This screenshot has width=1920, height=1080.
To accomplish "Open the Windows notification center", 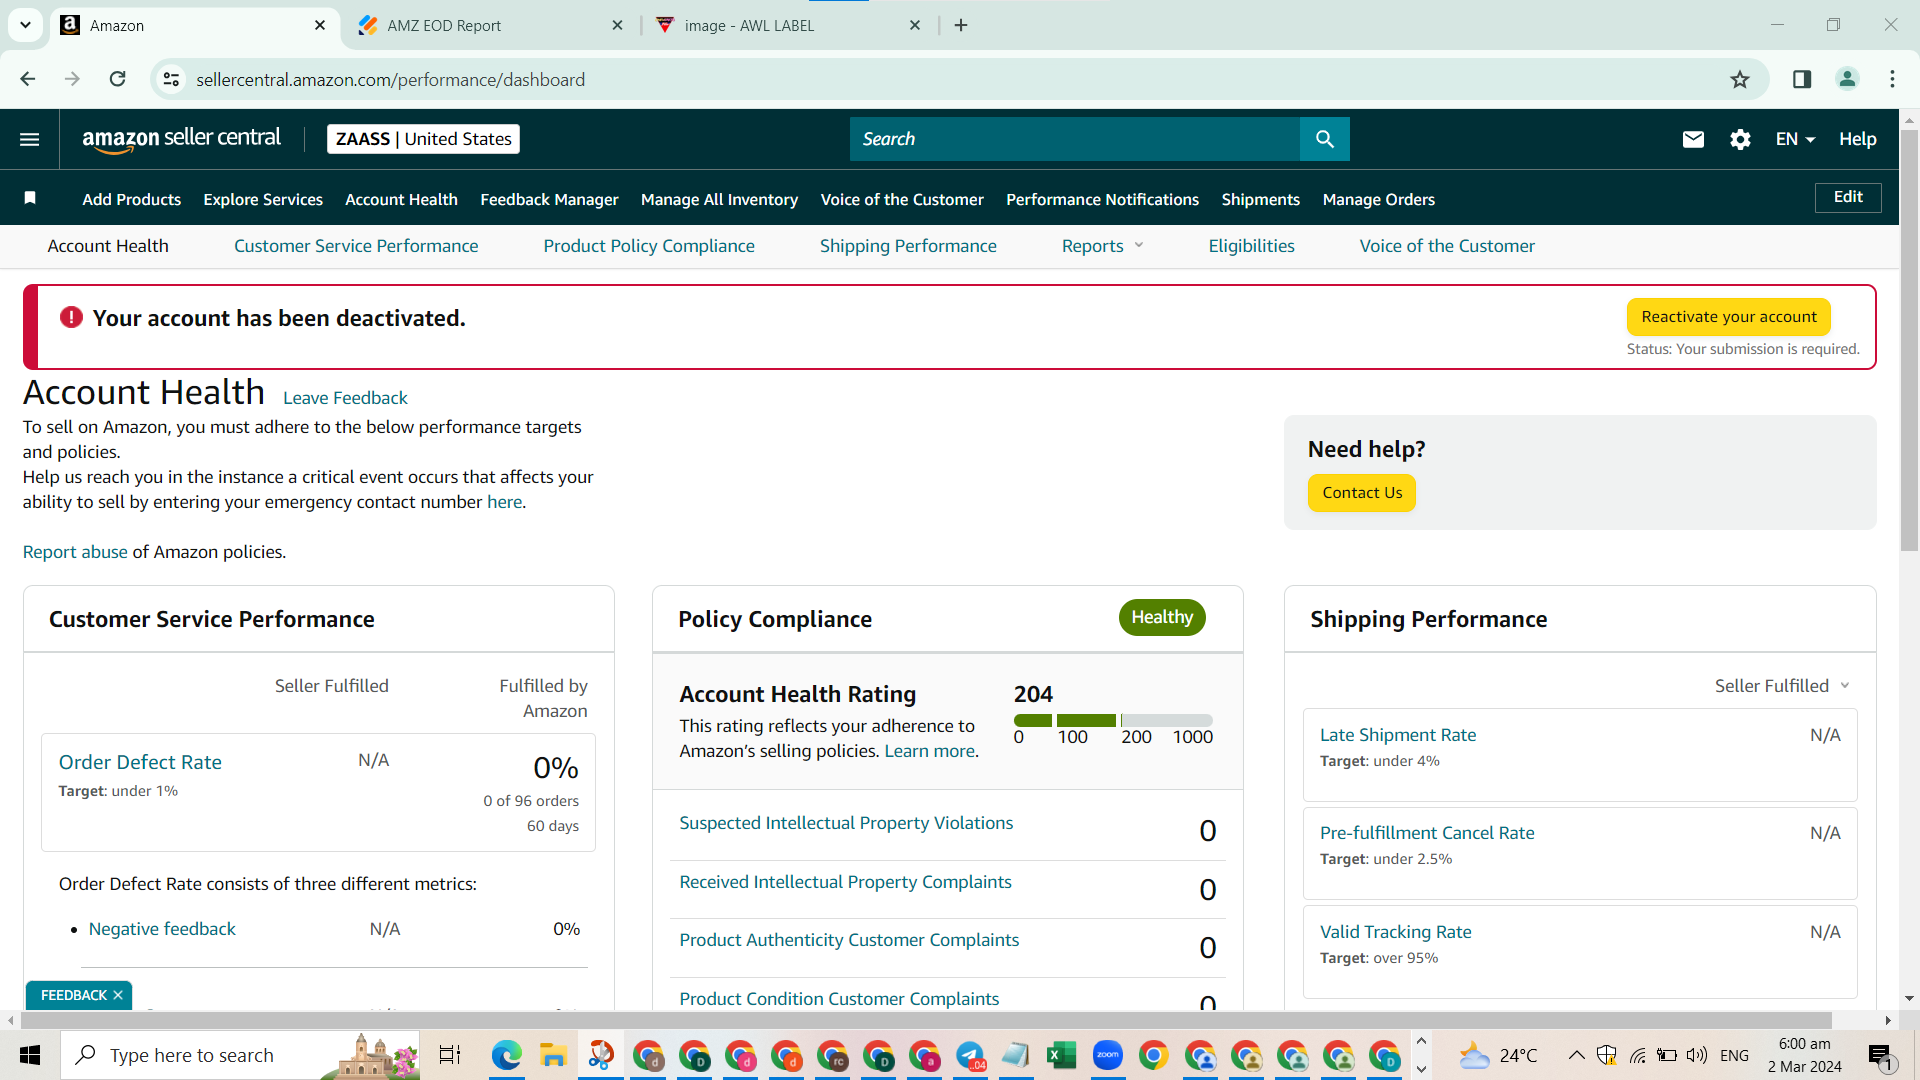I will tap(1880, 1055).
